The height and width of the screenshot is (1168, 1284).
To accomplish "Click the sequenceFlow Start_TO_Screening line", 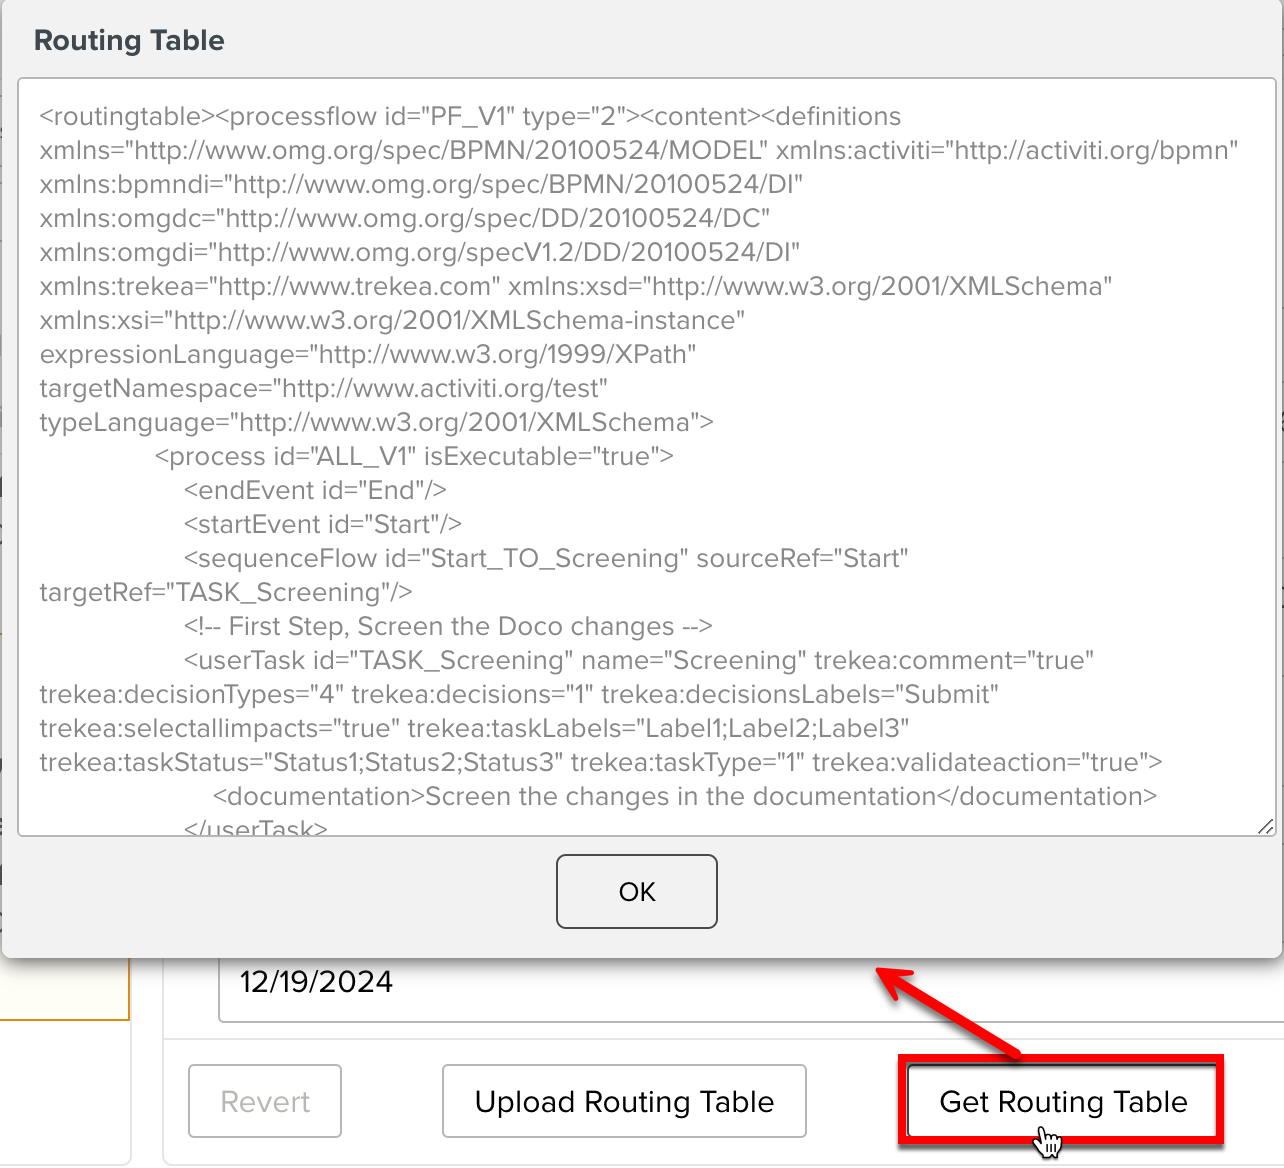I will click(x=545, y=558).
